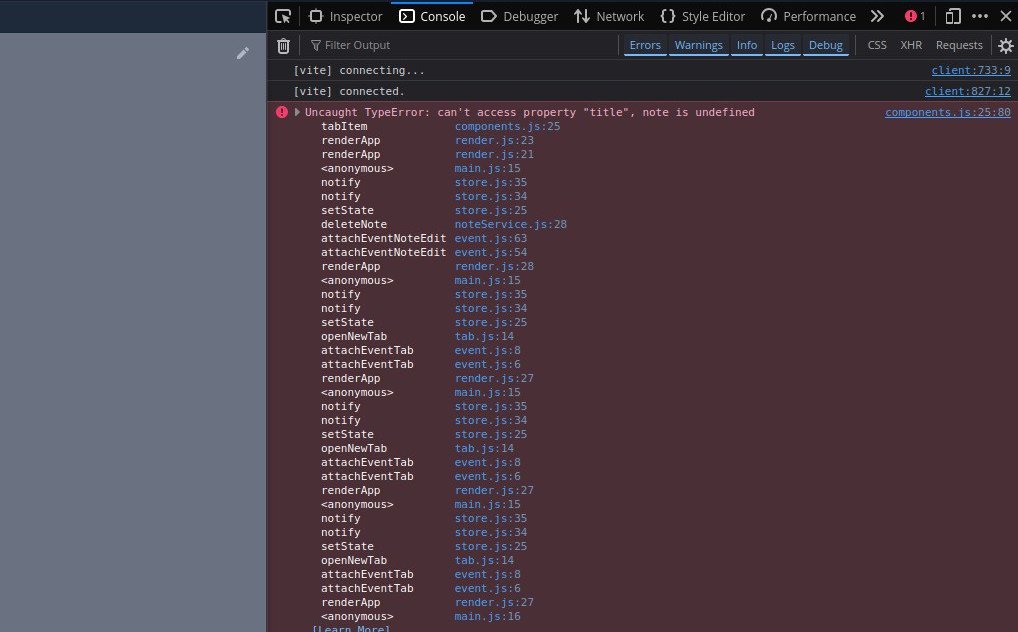
Task: Toggle the CSS filter
Action: point(876,45)
